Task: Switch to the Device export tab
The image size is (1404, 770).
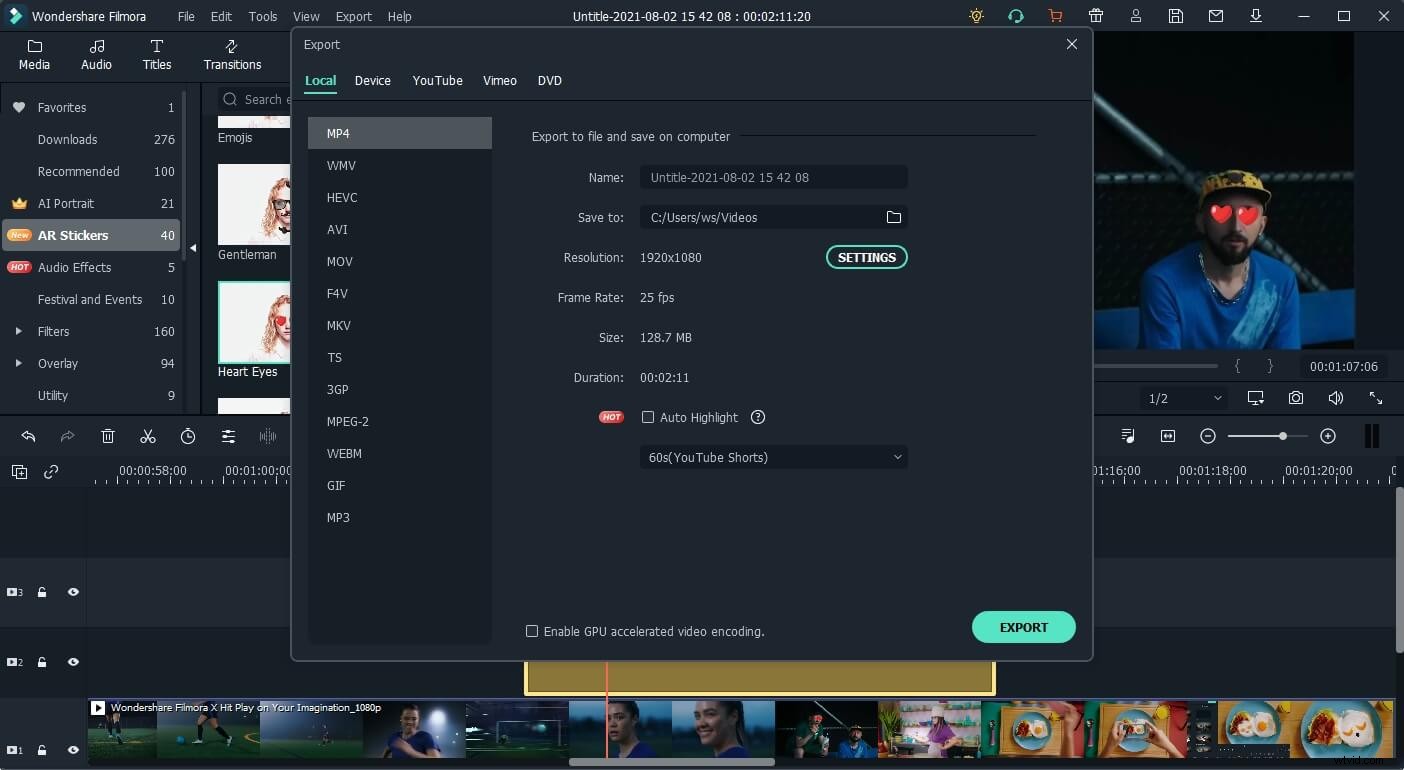Action: point(373,81)
